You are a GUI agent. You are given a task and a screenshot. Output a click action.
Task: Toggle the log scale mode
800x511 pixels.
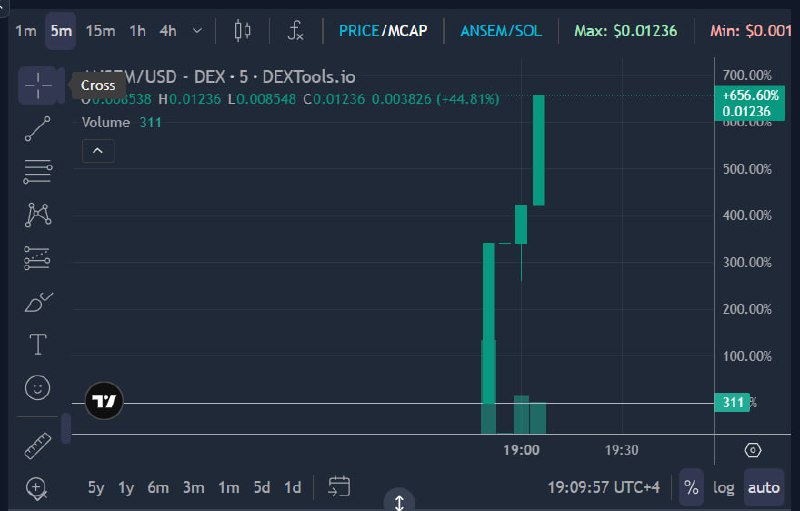(723, 488)
